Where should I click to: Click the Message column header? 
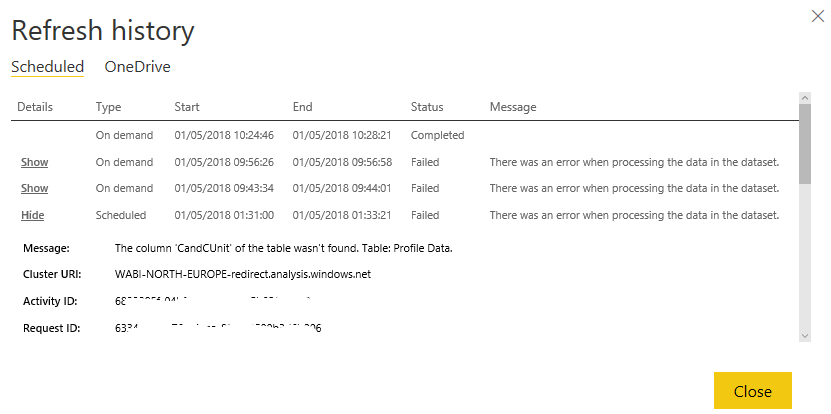tap(513, 107)
